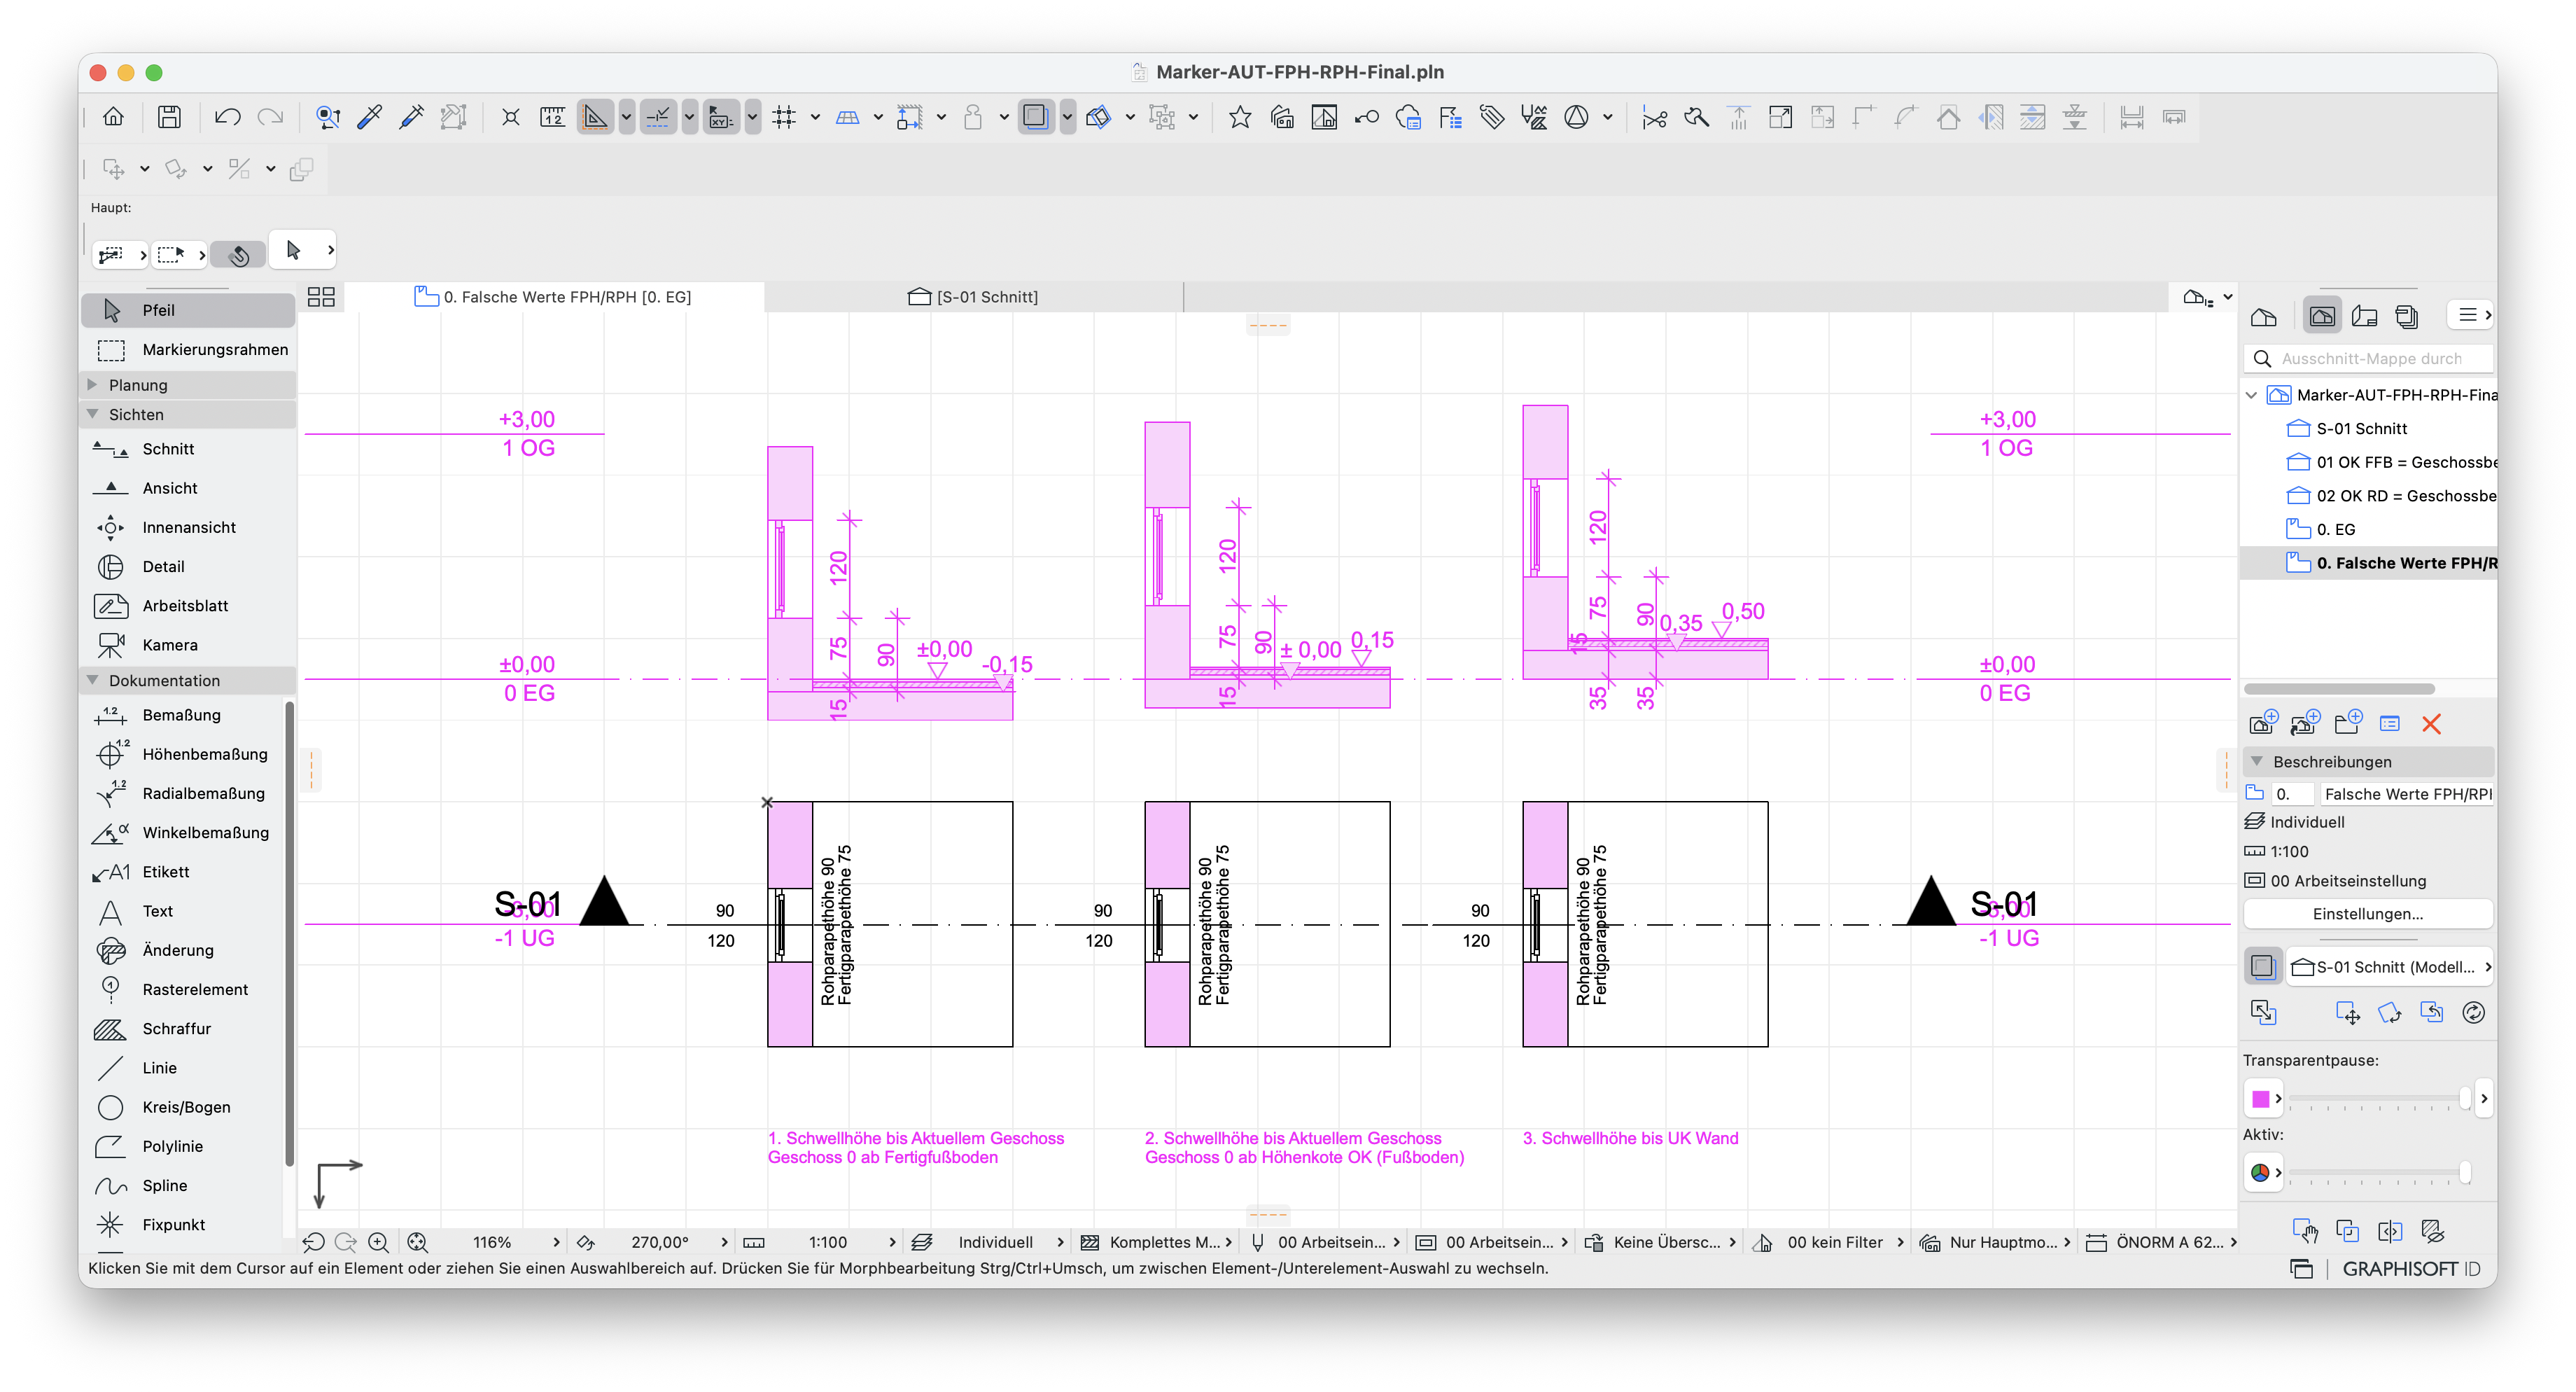Click the Ausschnitt-Mappe search field
The height and width of the screenshot is (1392, 2576).
2369,358
